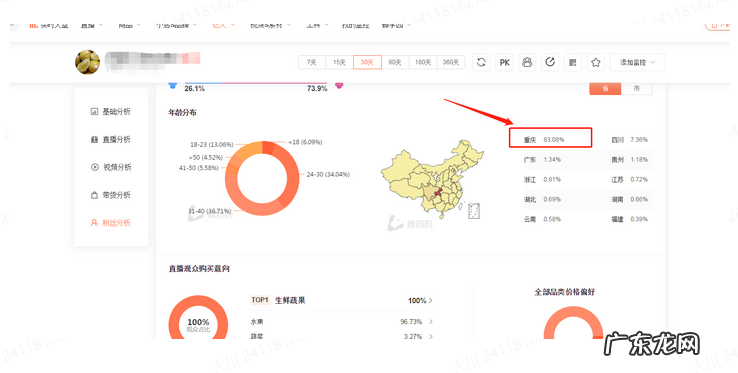
Task: Click the blue male gender icon
Action: (x=173, y=85)
